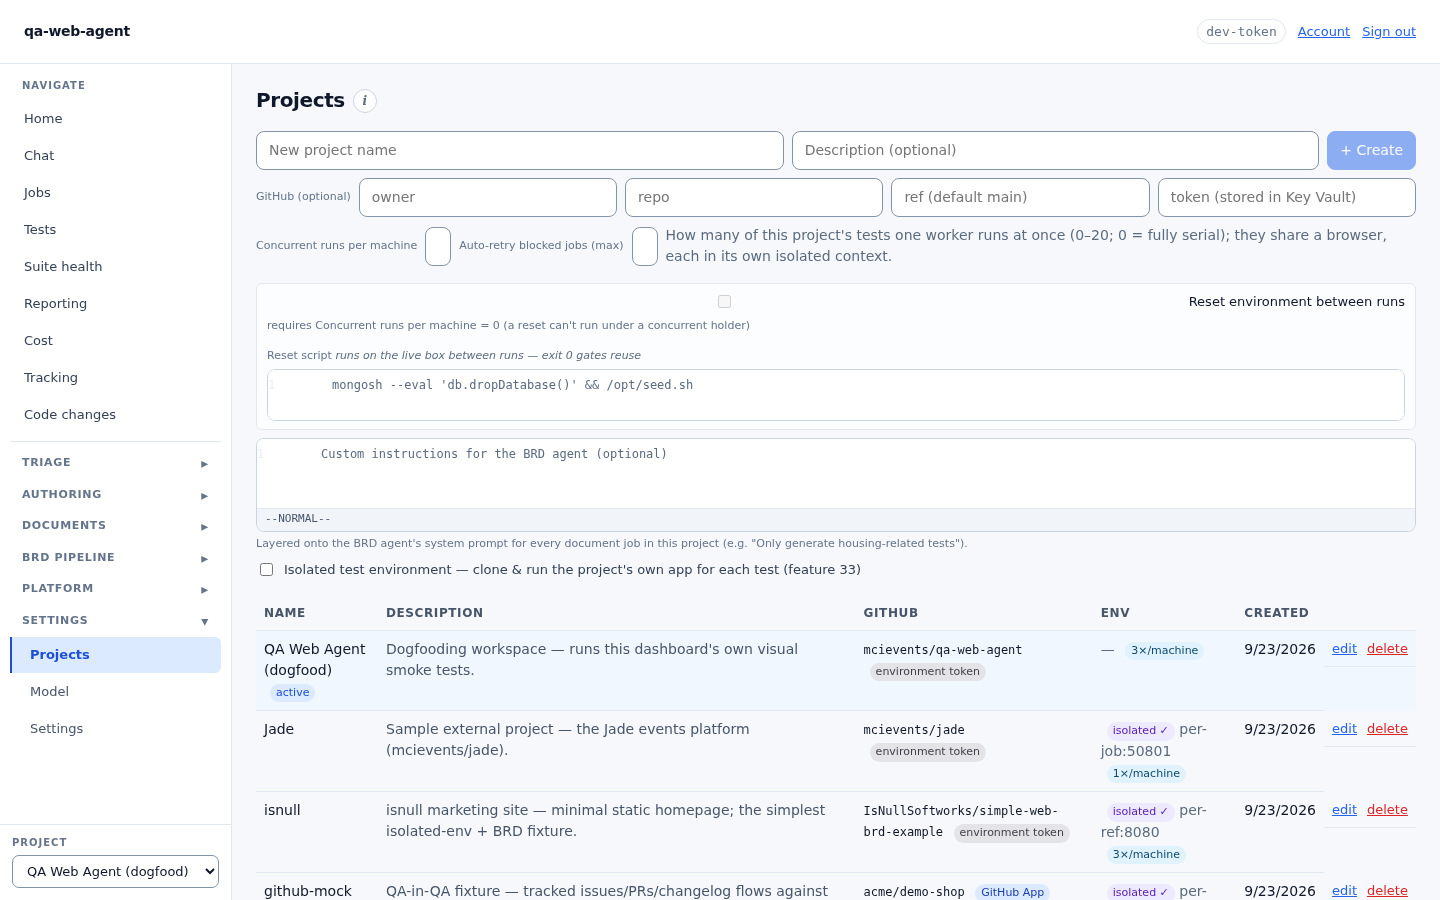Open Settings sub-item in sidebar
The height and width of the screenshot is (900, 1440).
tap(116, 729)
